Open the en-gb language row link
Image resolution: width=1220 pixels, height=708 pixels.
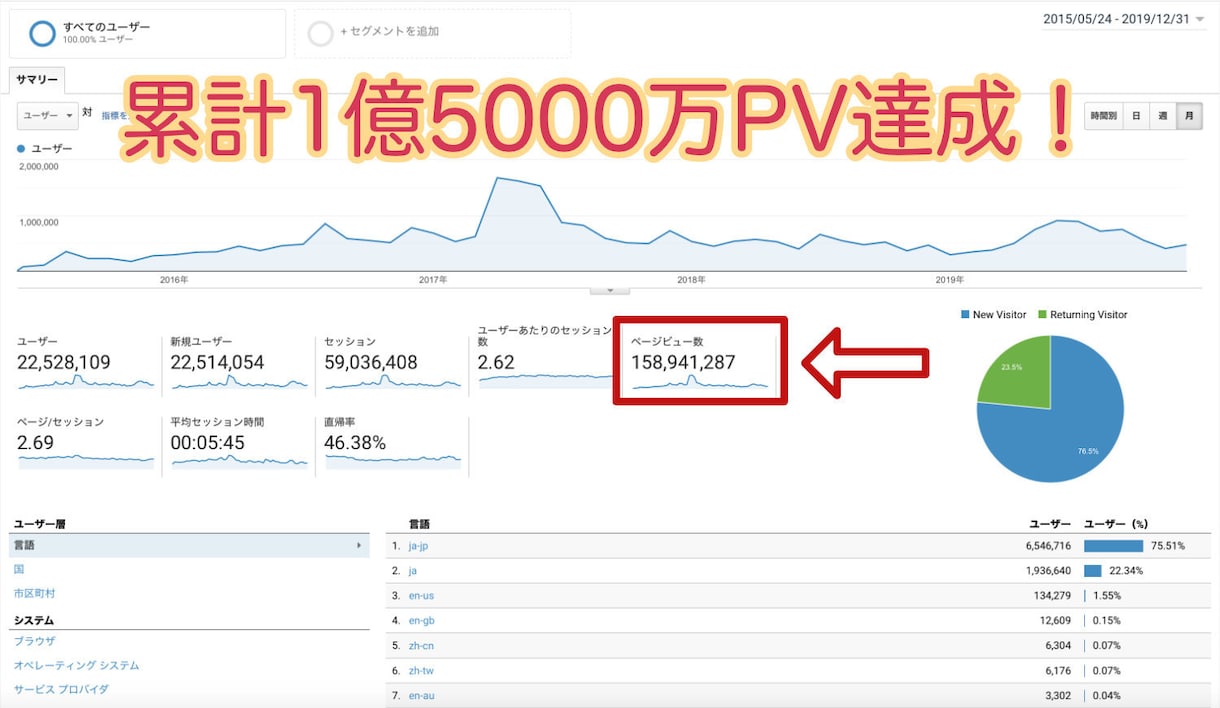tap(421, 620)
